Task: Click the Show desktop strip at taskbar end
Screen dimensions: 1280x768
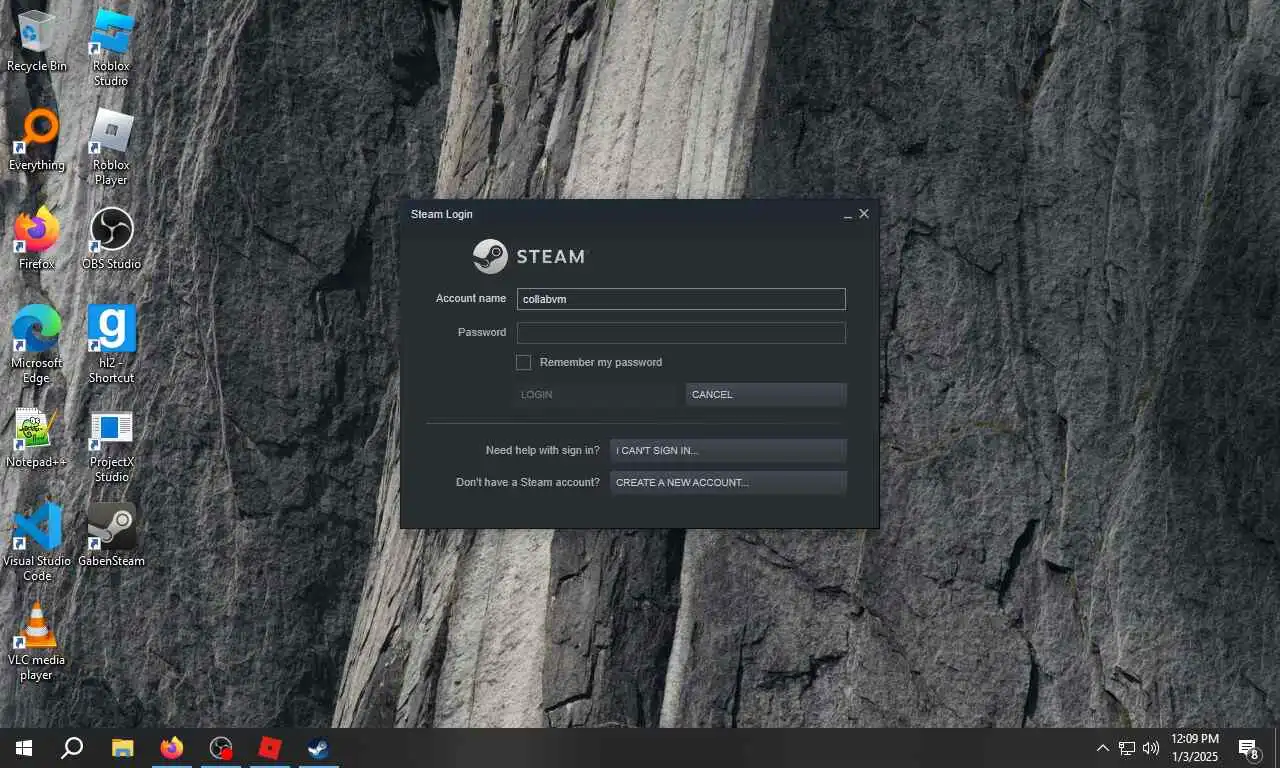Action: click(x=1277, y=748)
